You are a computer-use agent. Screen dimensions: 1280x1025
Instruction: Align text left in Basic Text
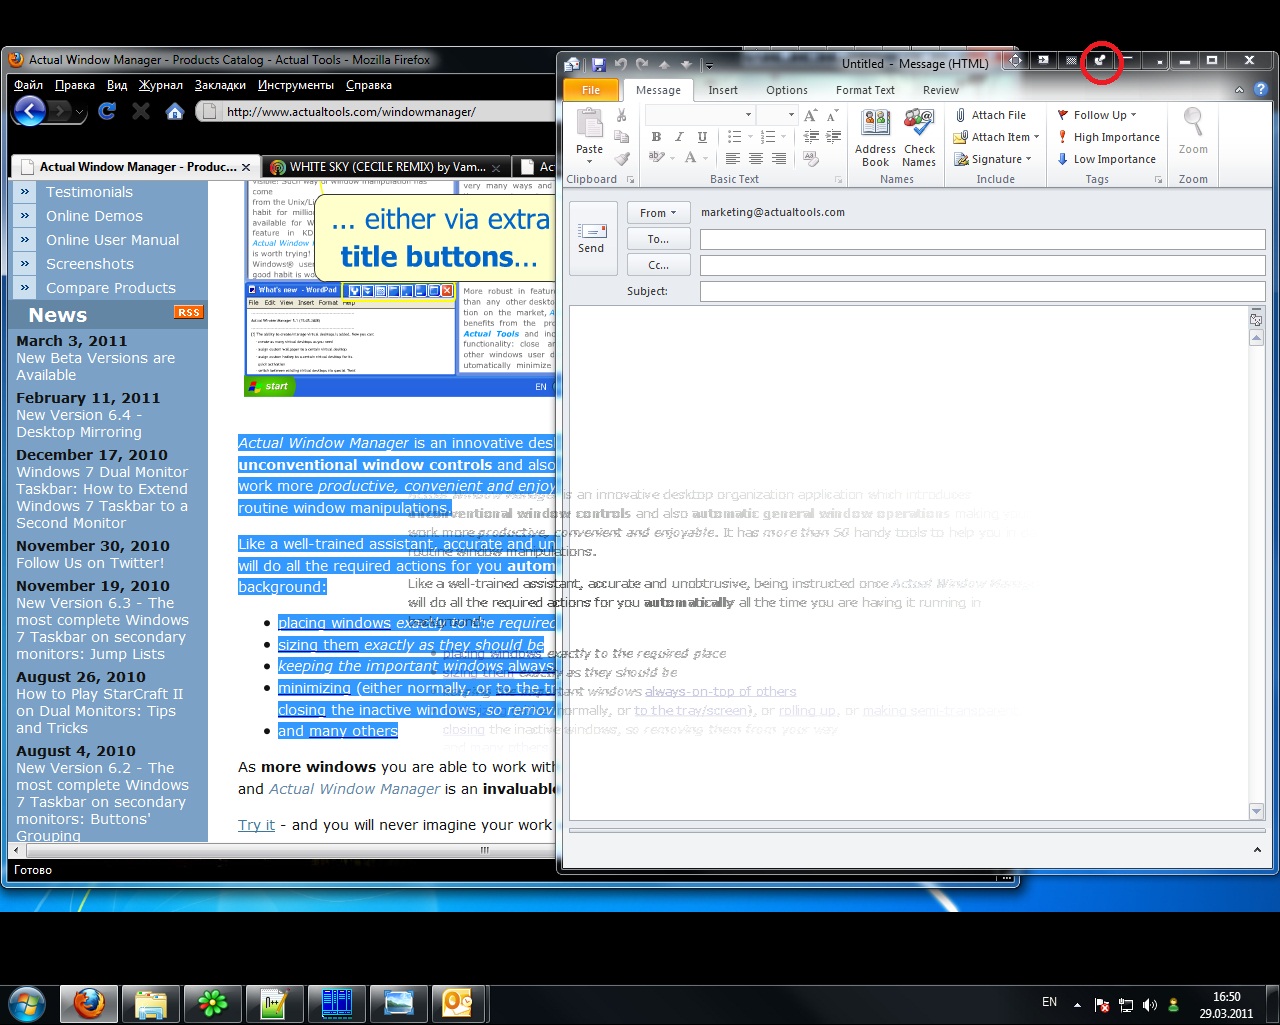733,158
